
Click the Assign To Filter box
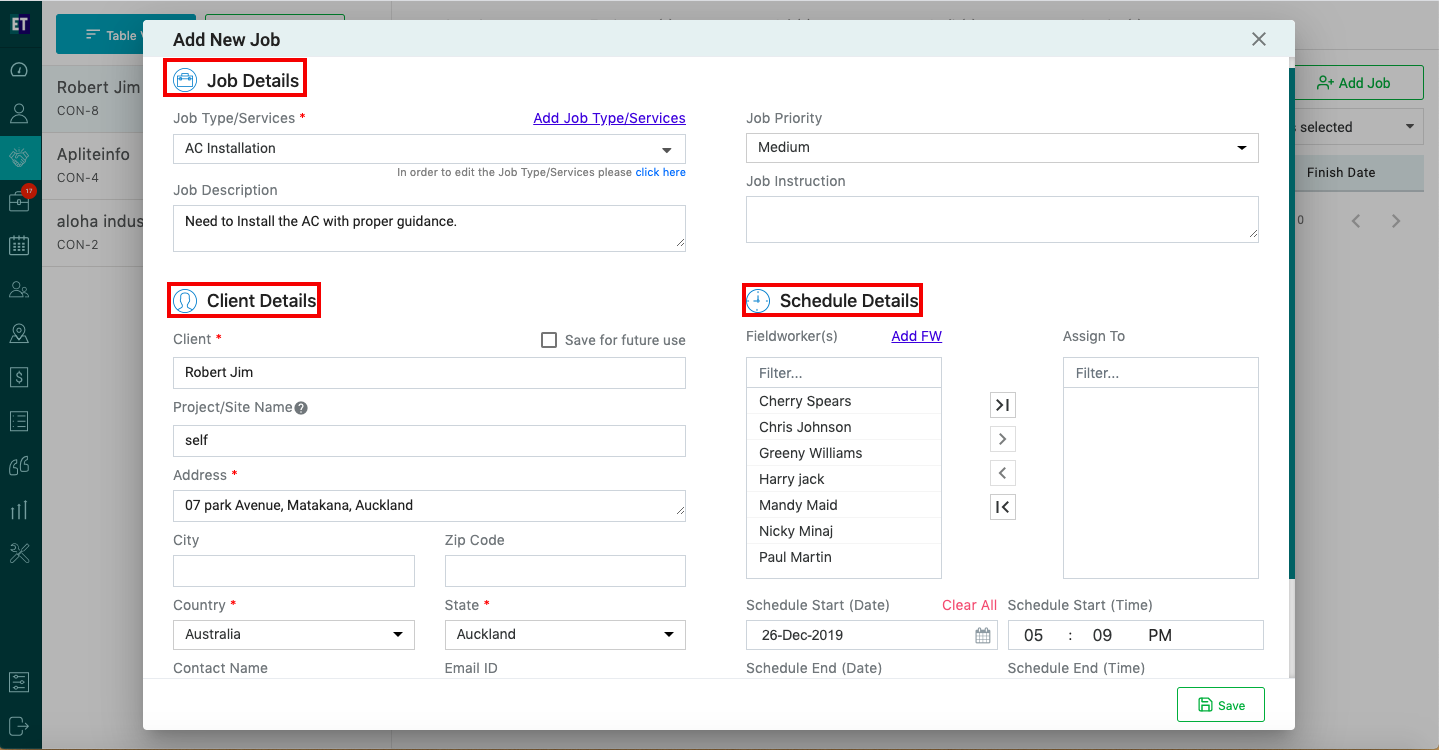click(x=1160, y=373)
